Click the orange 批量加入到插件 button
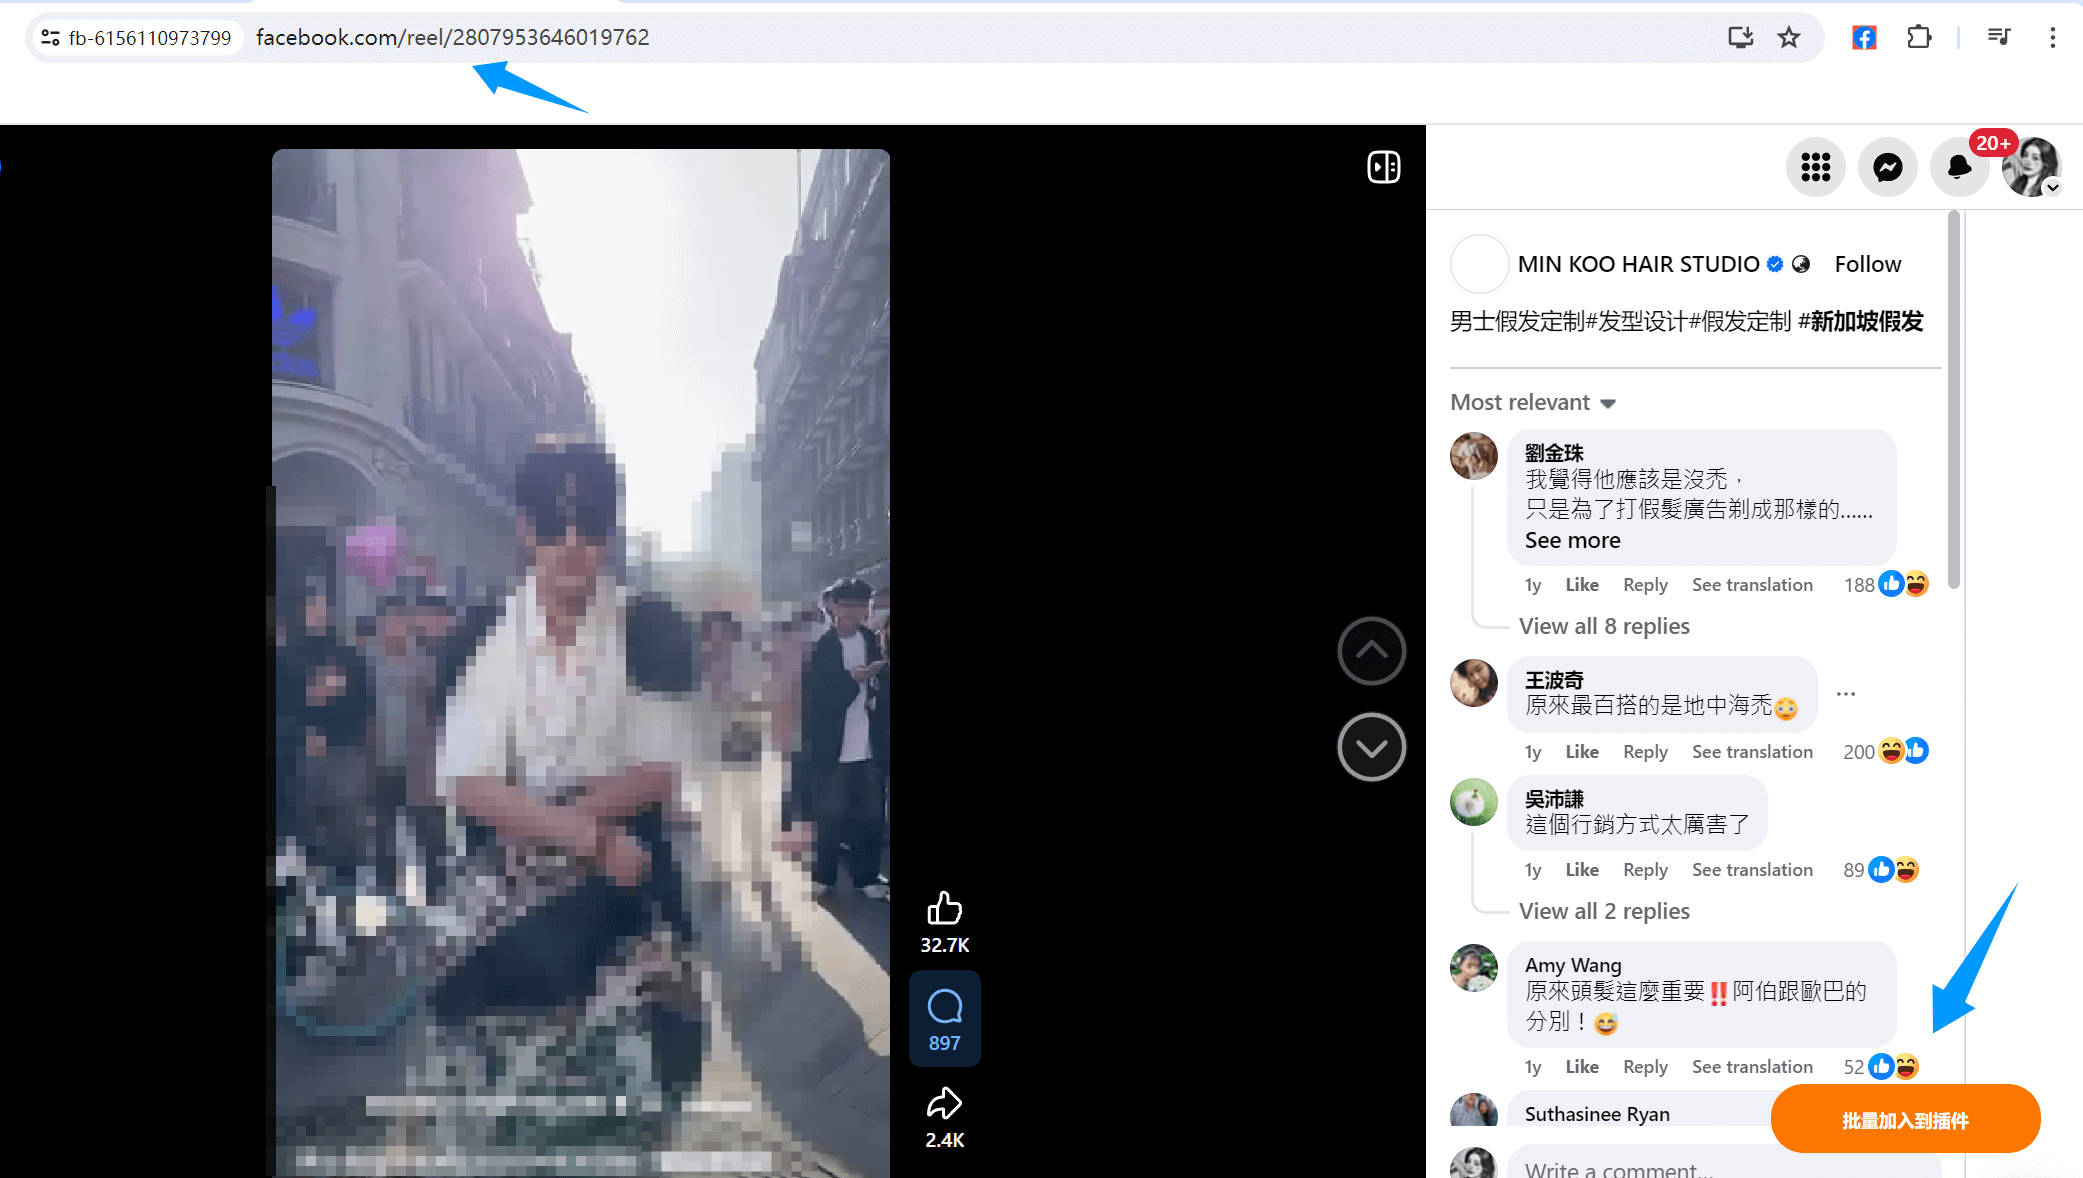The width and height of the screenshot is (2083, 1178). (1905, 1120)
